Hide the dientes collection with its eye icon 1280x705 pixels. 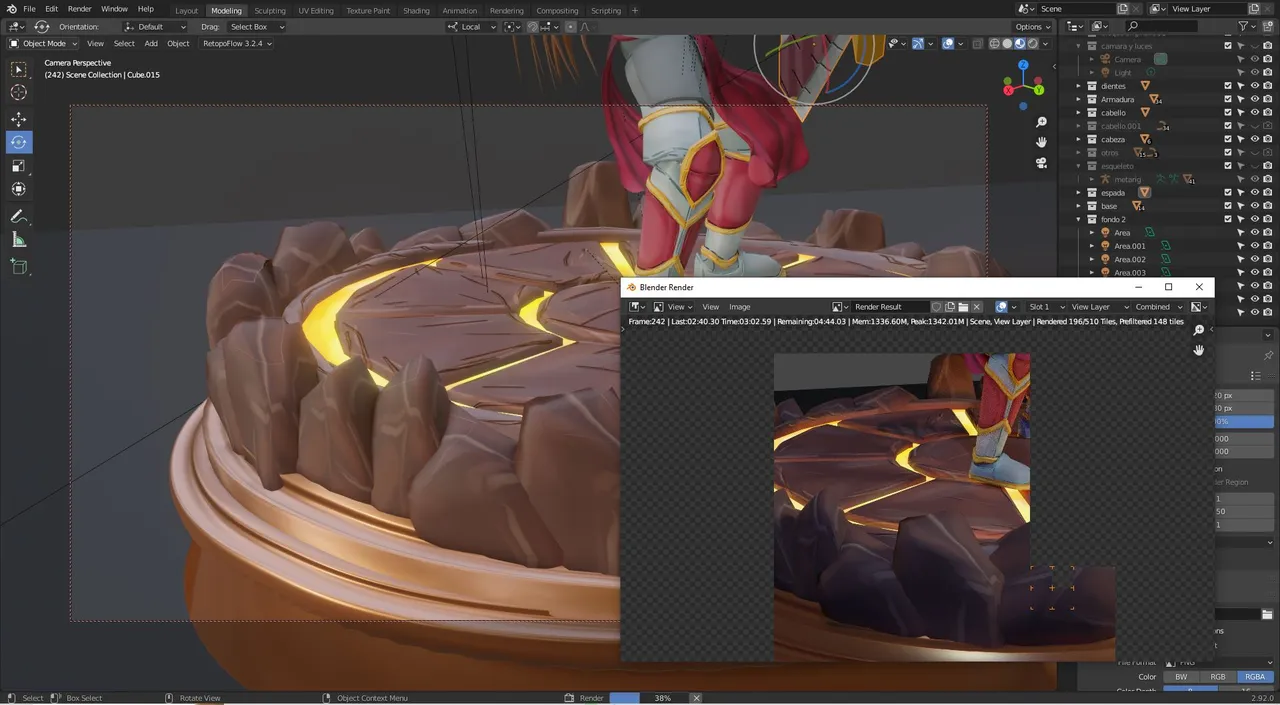tap(1255, 86)
